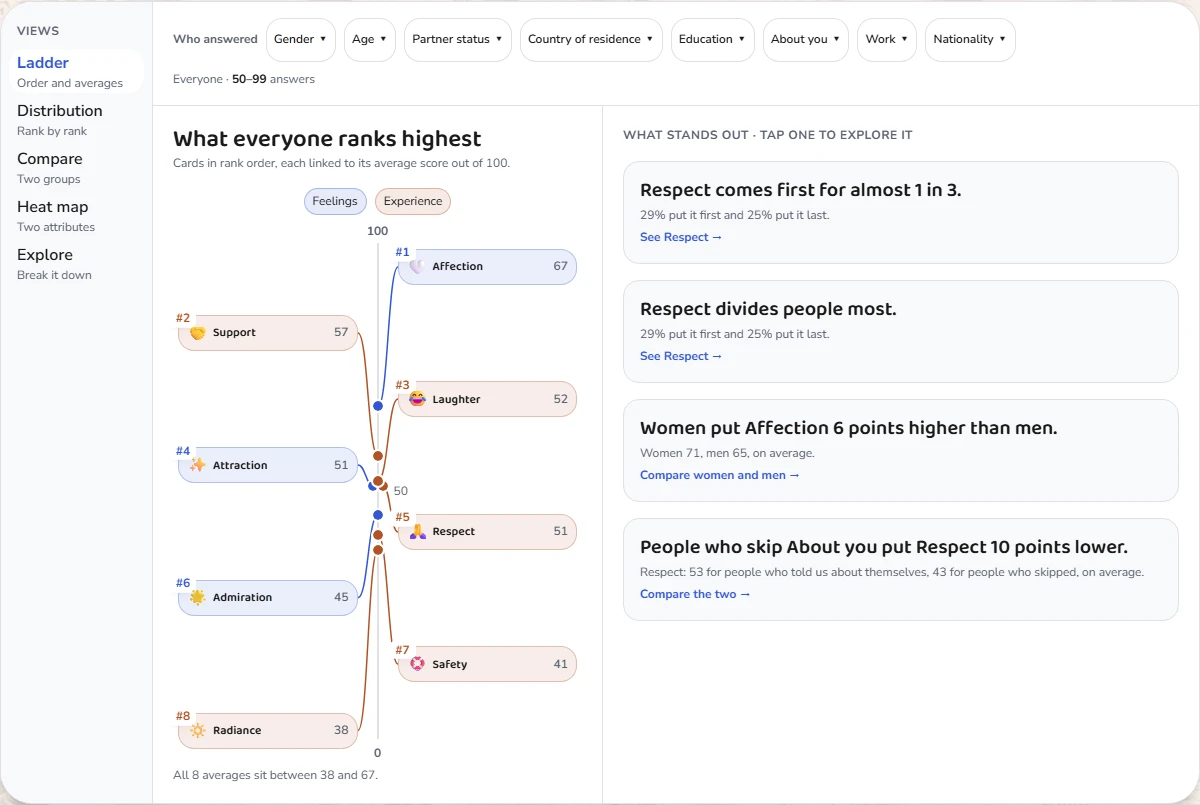Click the 'All 8 averages sit between' note
This screenshot has width=1200, height=805.
point(276,775)
